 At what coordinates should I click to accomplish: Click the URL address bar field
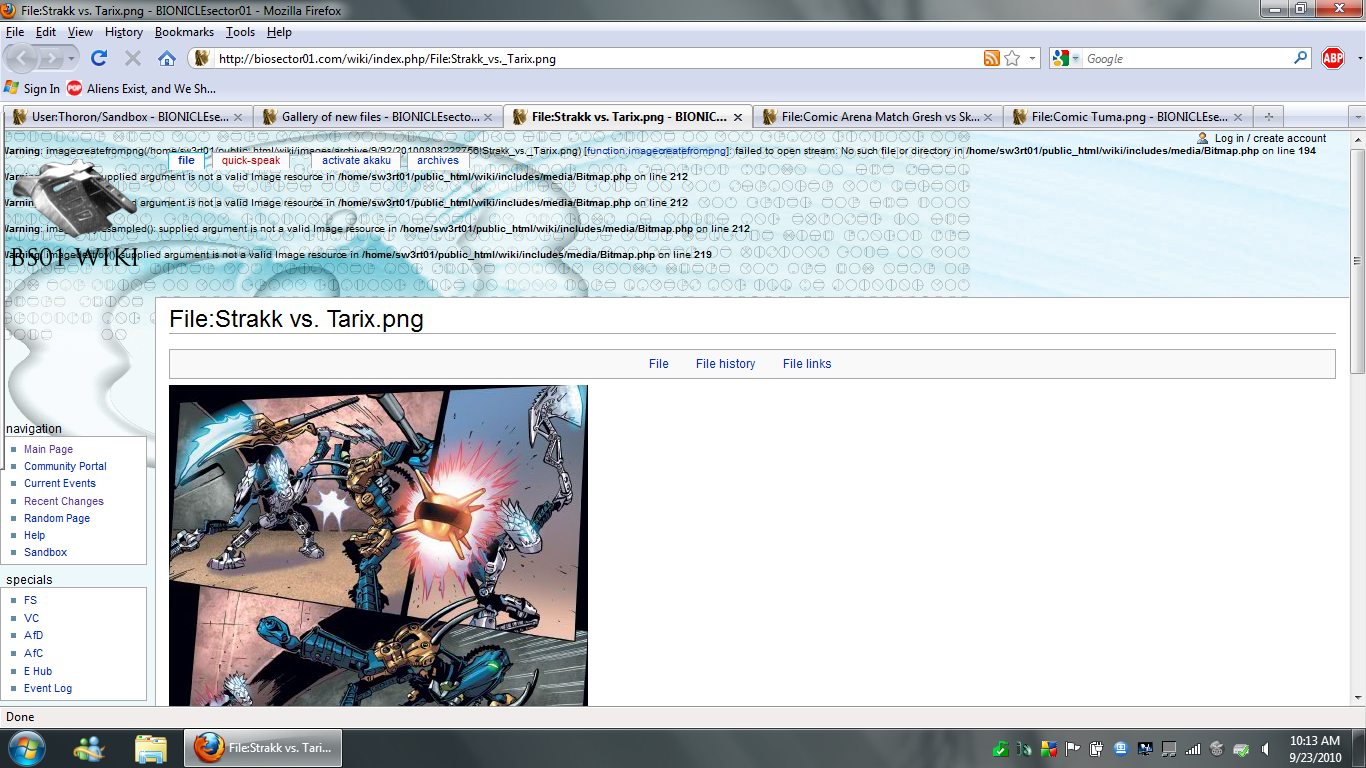(598, 59)
